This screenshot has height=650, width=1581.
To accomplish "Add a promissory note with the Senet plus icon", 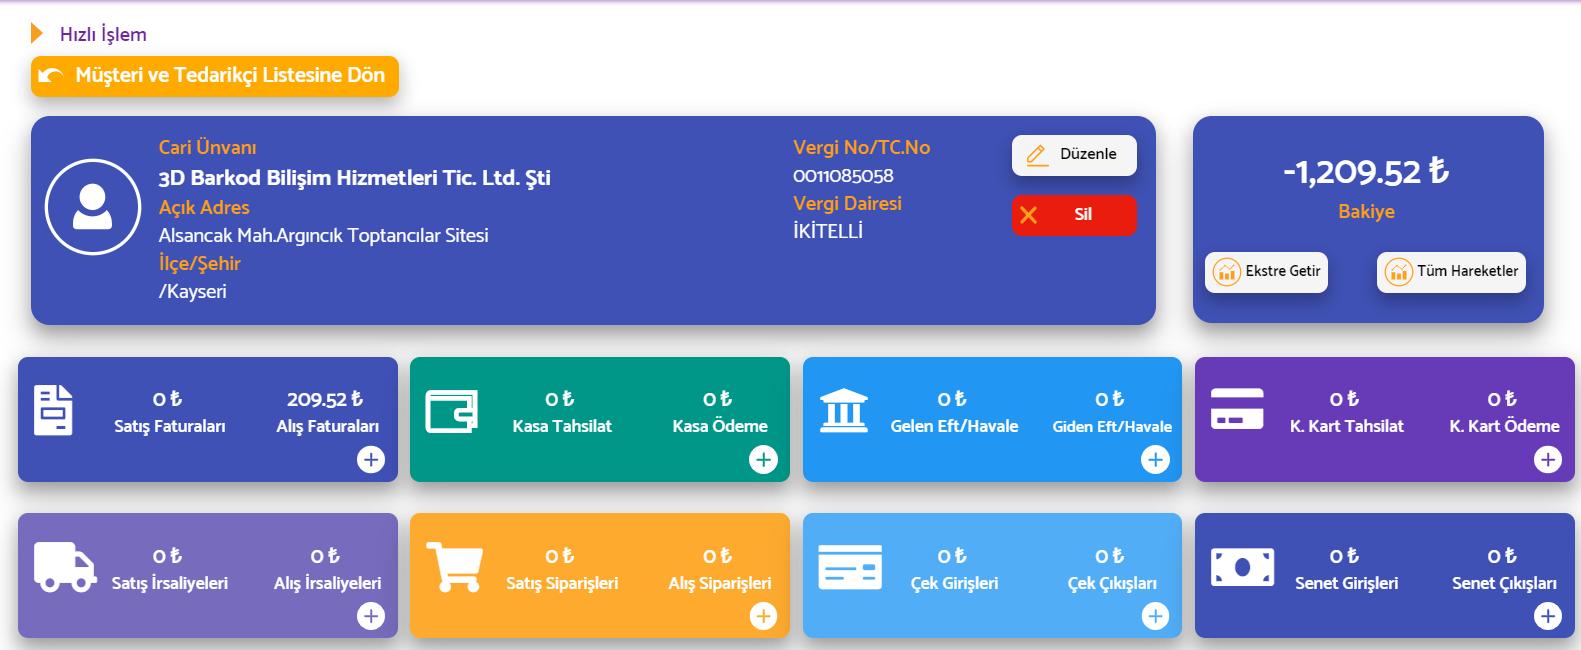I will [x=1548, y=616].
